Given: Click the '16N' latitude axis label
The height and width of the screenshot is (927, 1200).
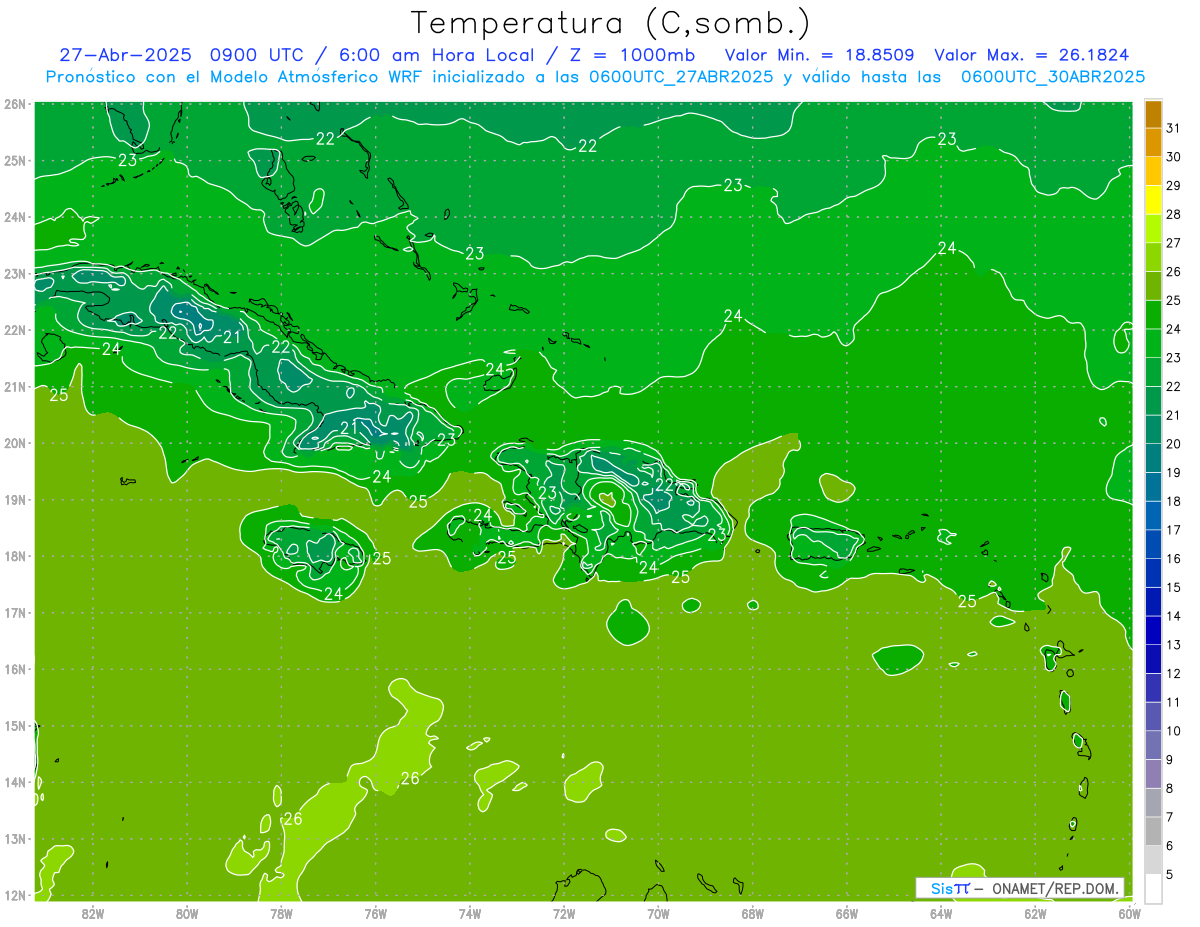Looking at the screenshot, I should 15,669.
